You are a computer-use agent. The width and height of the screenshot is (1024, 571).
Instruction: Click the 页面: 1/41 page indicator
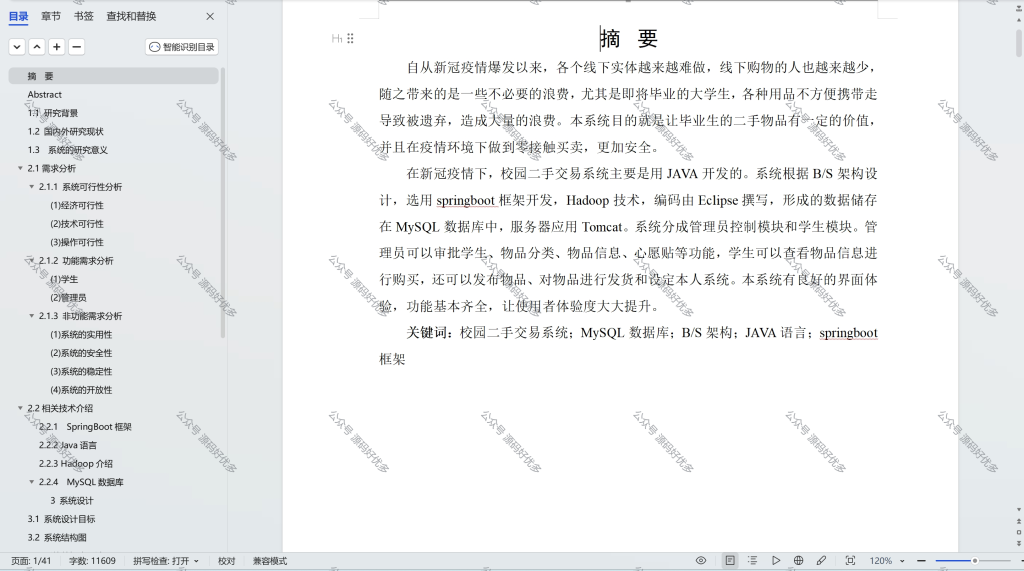31,561
